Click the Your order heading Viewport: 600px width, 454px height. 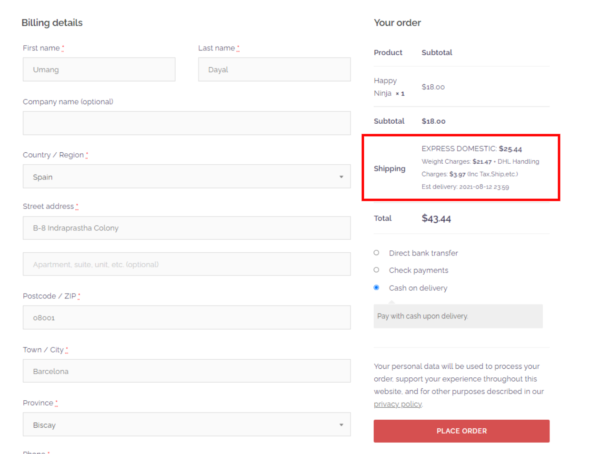(397, 23)
